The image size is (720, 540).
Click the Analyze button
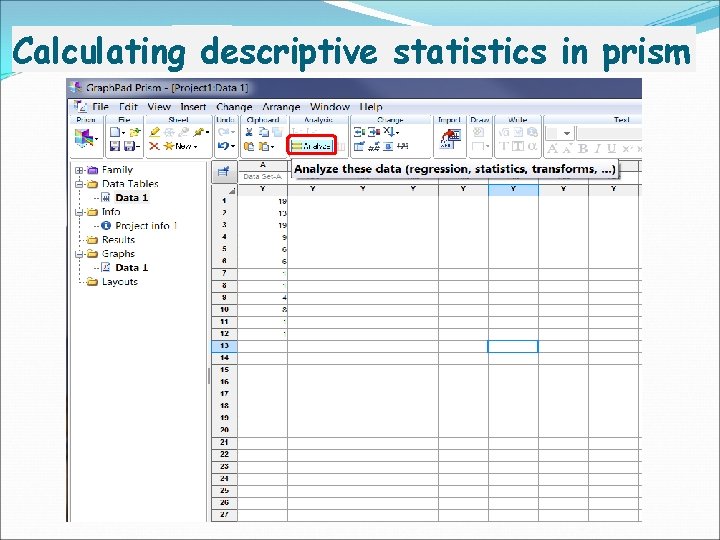click(x=311, y=146)
